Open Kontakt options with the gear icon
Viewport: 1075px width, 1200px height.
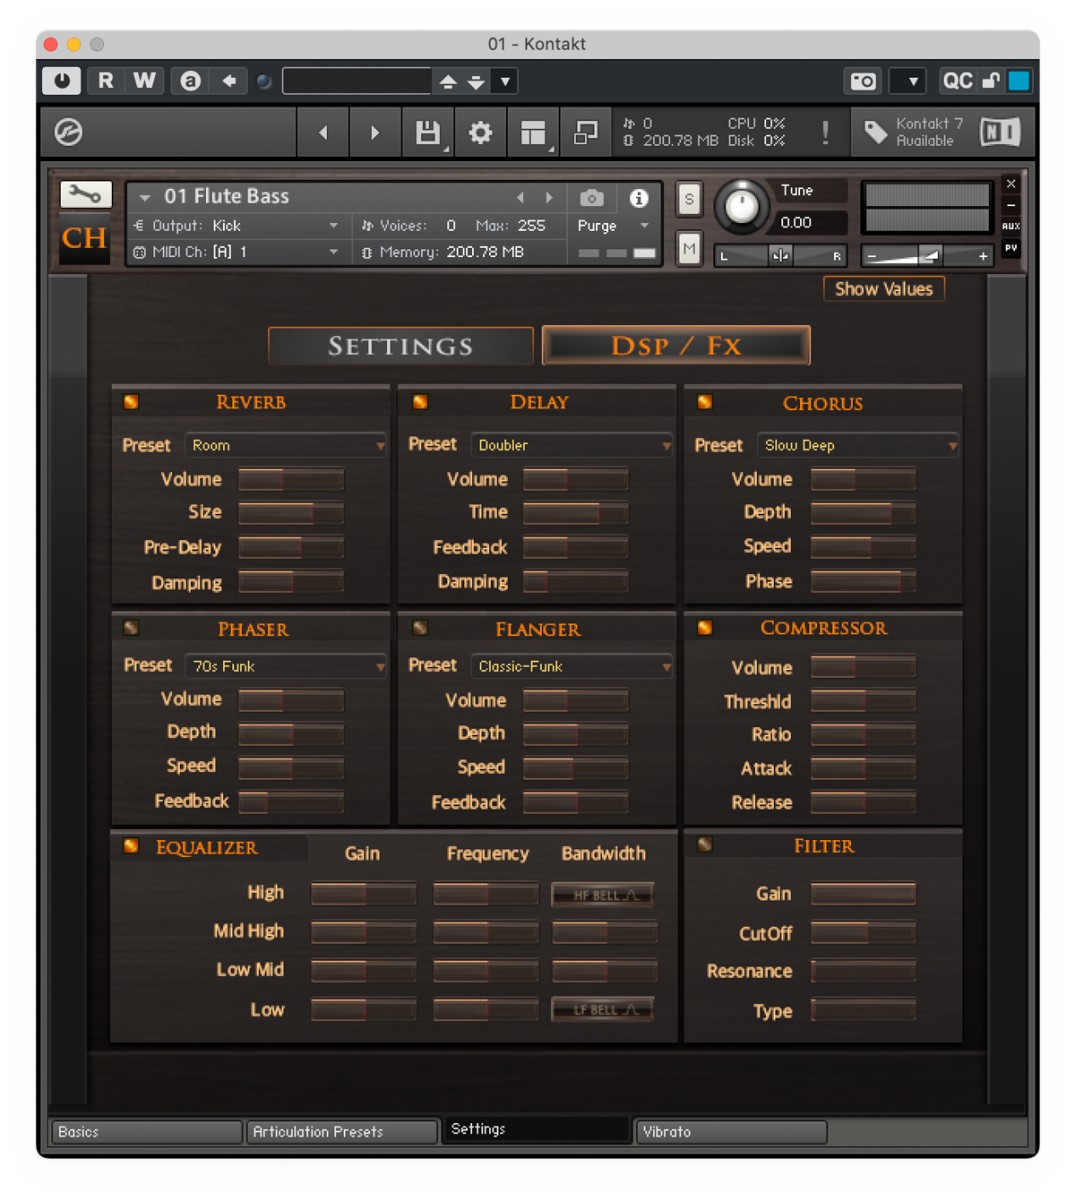coord(479,132)
